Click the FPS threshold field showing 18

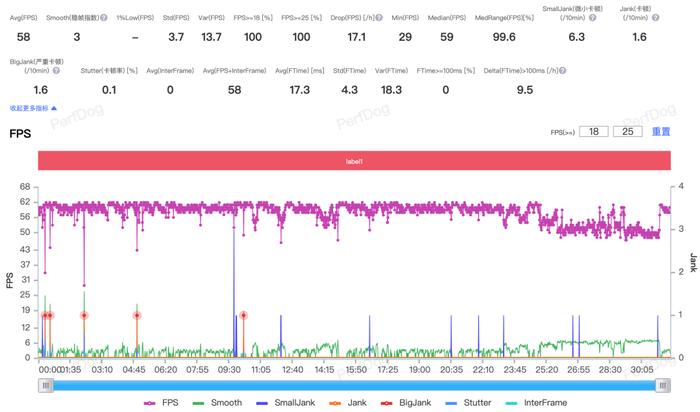click(594, 132)
